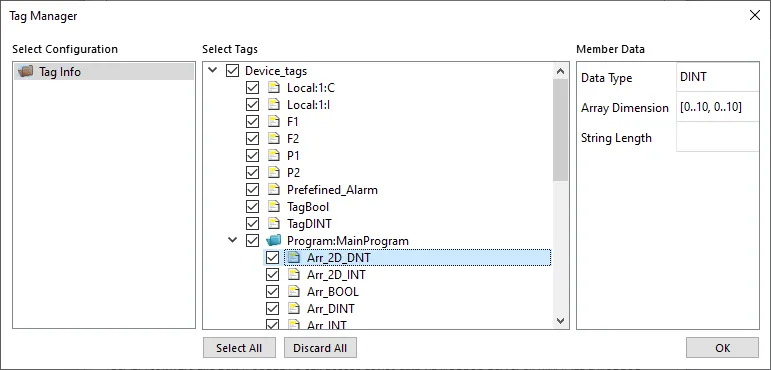Click Select All button
Image resolution: width=771 pixels, height=370 pixels.
point(239,348)
